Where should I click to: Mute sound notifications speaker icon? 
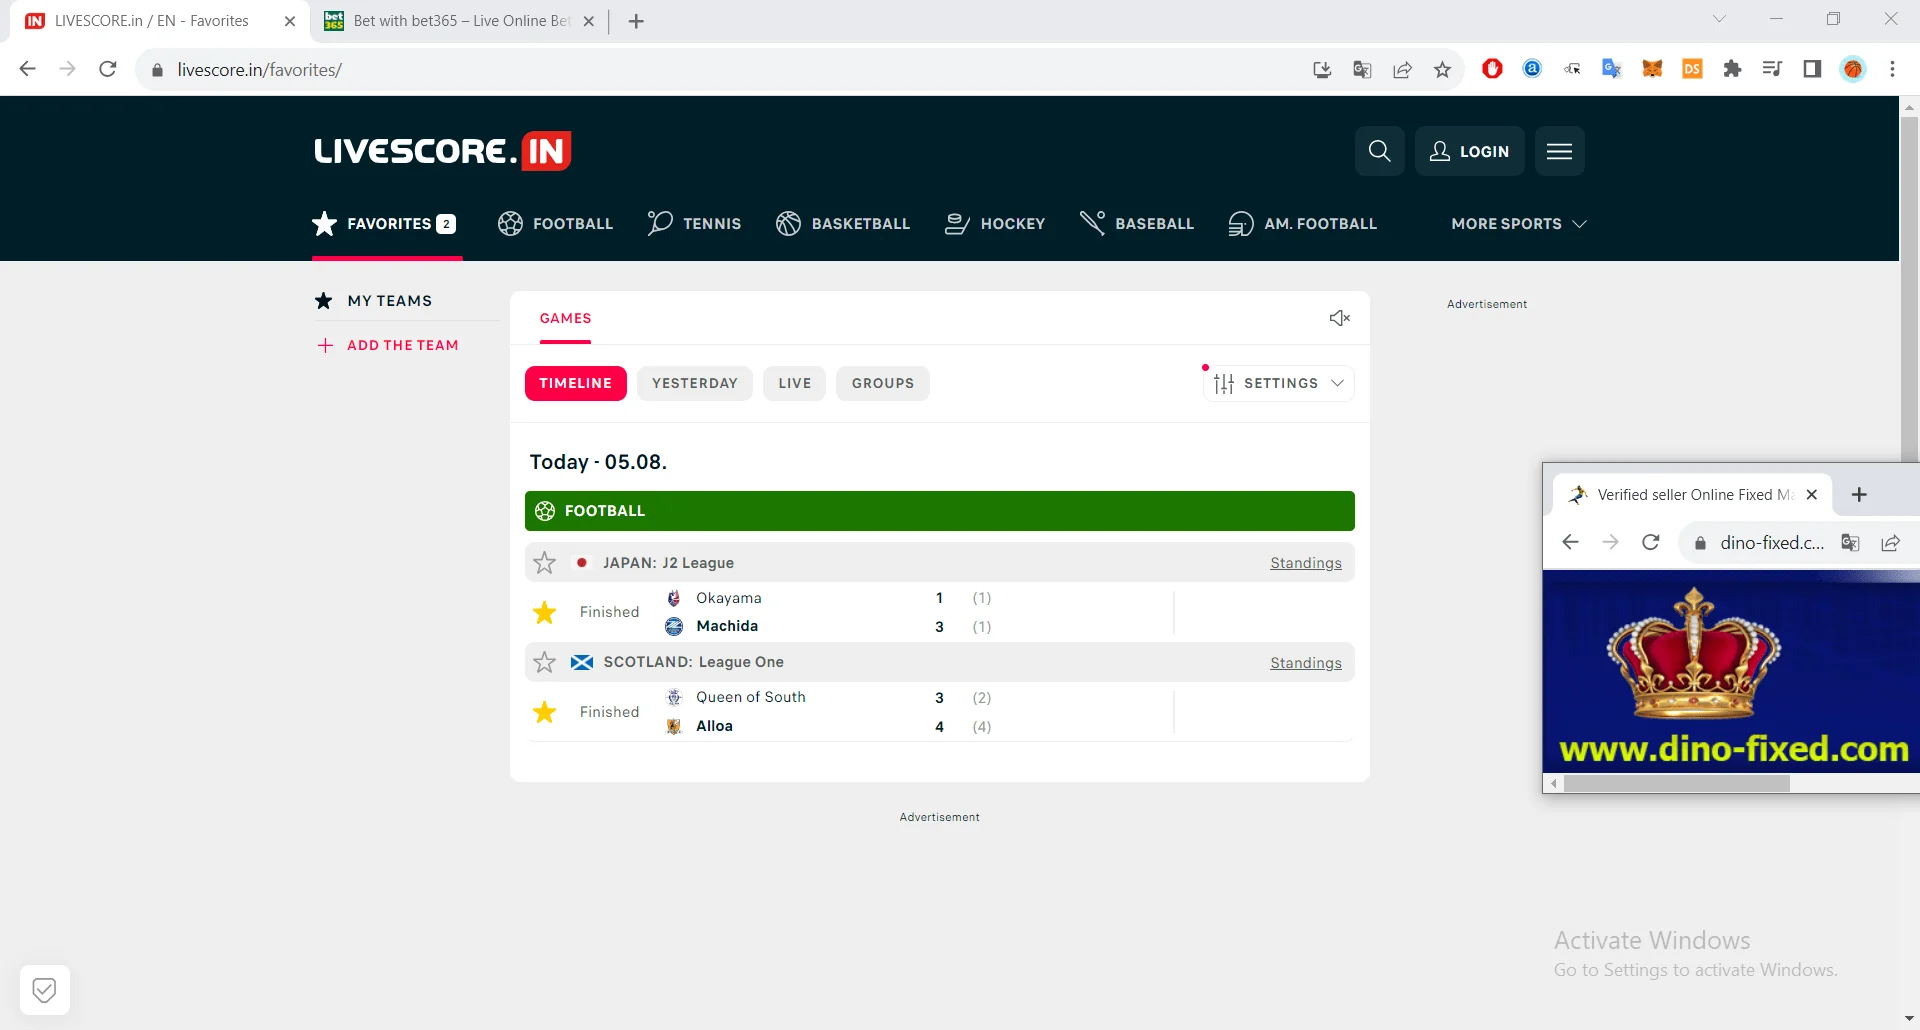pyautogui.click(x=1339, y=318)
